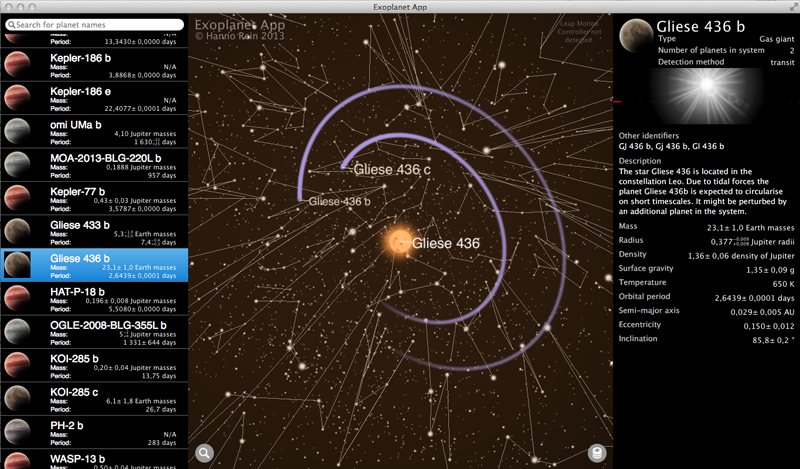Click the Gliese 436 b label on orbit

[339, 202]
